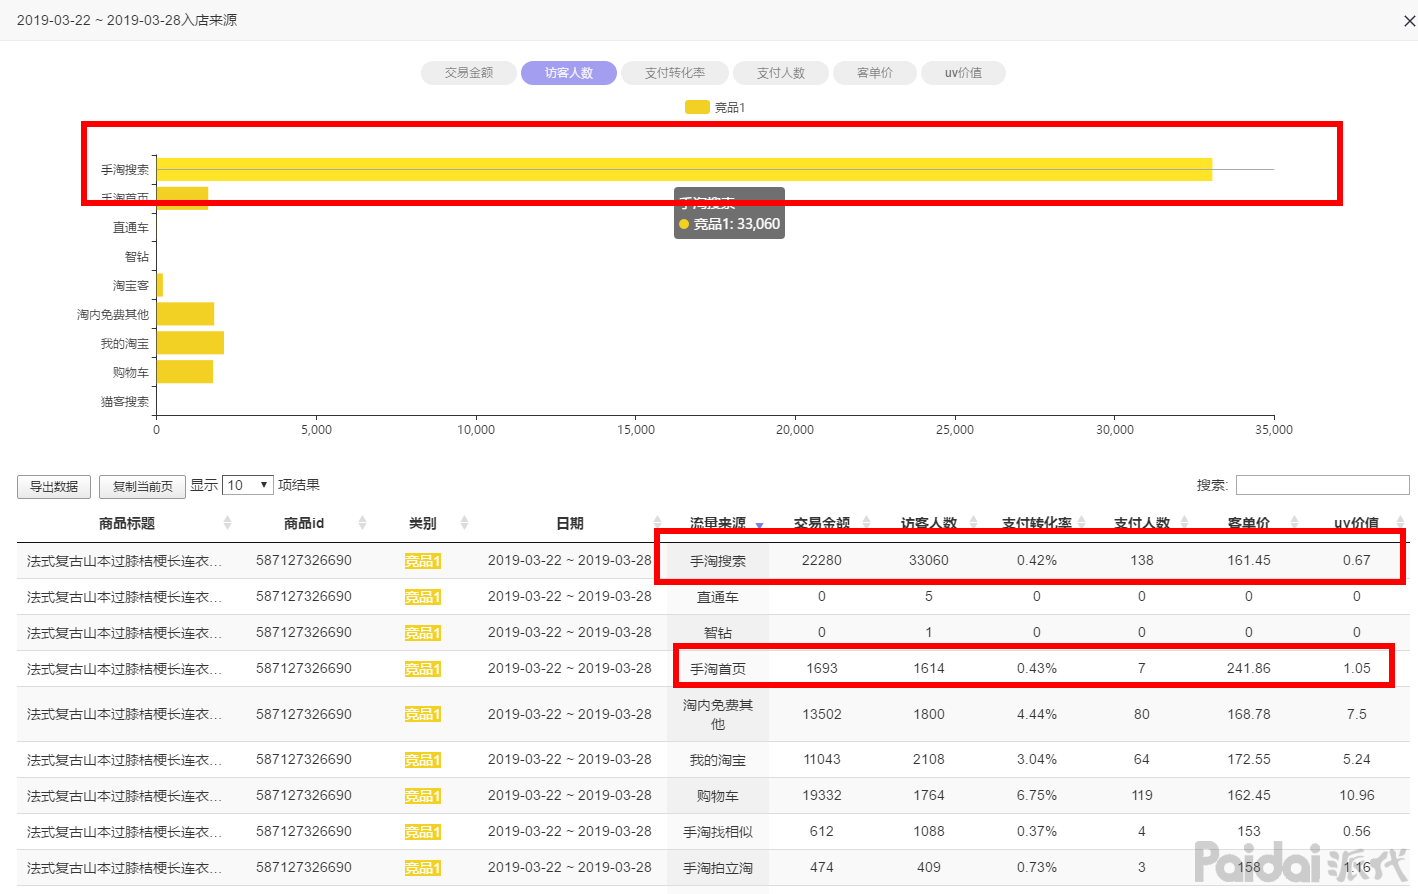Click 竞品1 tag in 直通车 row
1418x894 pixels.
(423, 597)
